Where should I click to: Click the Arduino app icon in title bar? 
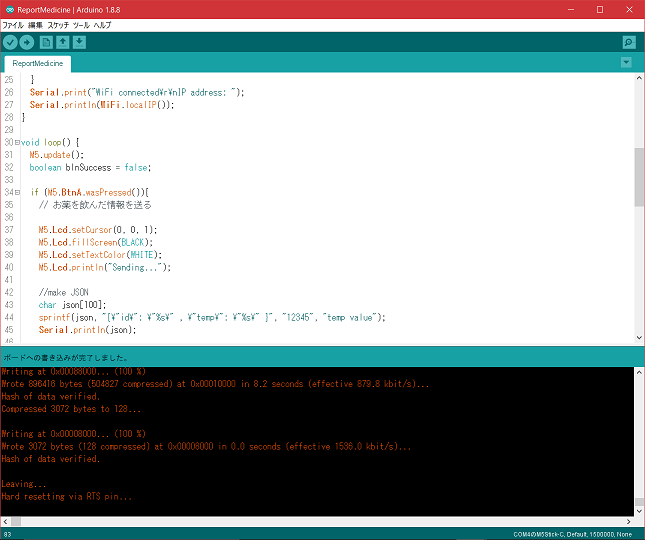(x=10, y=9)
